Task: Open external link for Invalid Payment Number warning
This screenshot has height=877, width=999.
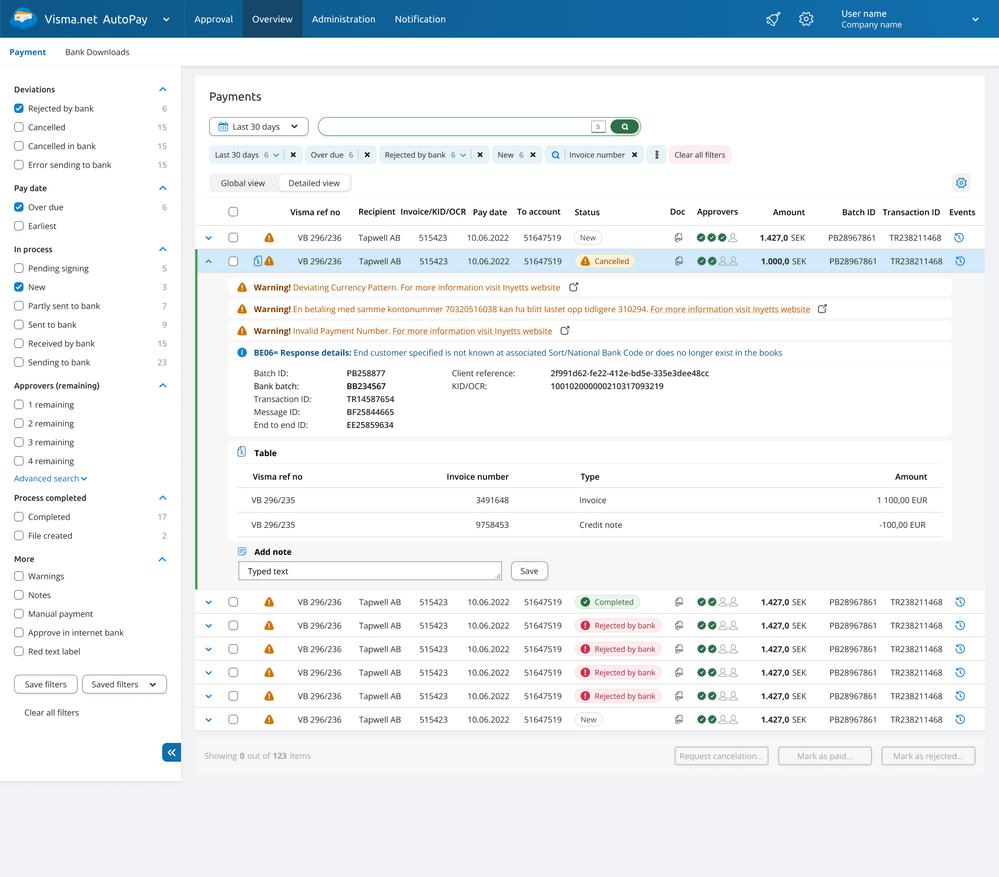Action: pos(564,331)
